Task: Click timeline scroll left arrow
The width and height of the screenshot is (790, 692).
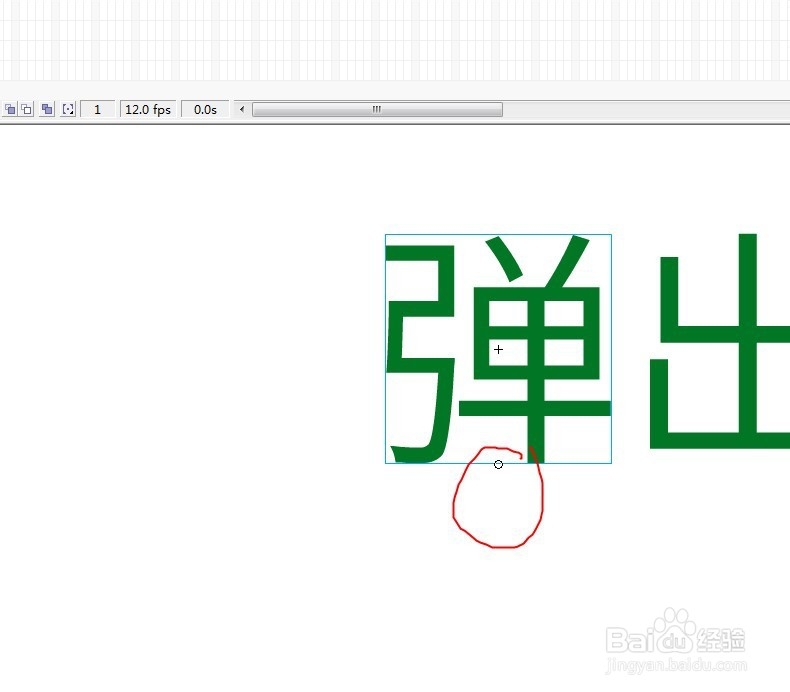Action: point(242,109)
